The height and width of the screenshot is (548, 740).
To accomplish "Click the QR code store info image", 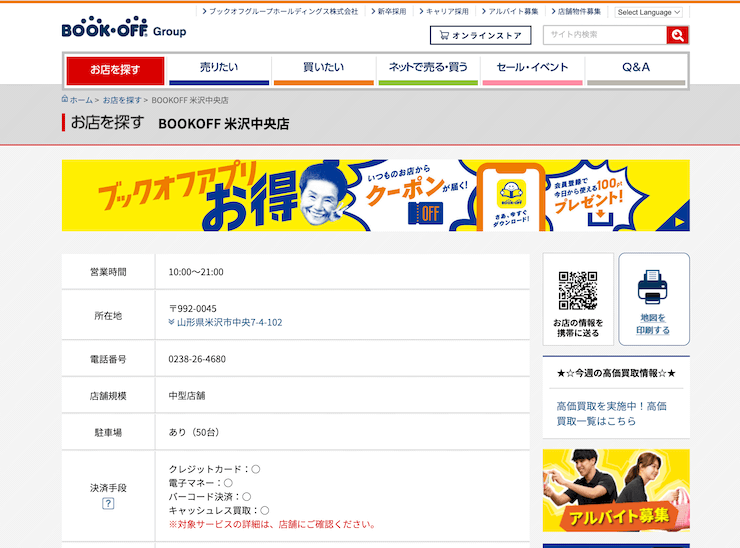I will (x=578, y=290).
